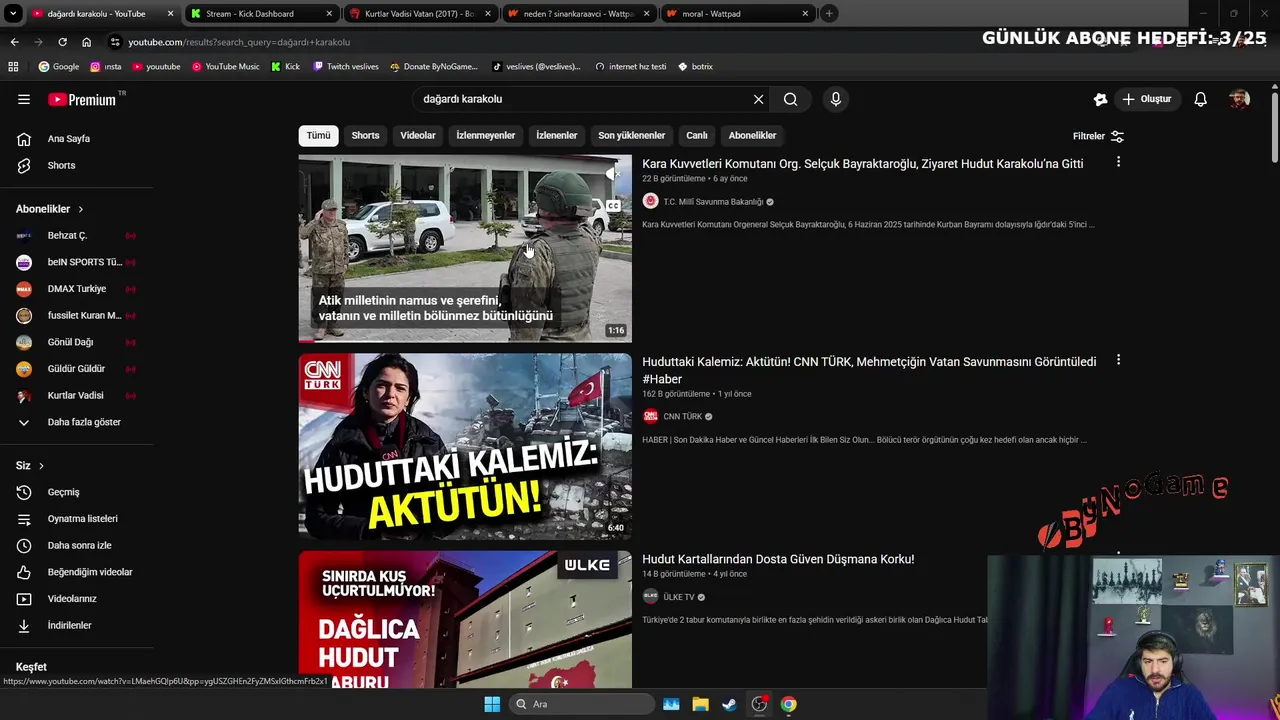The image size is (1280, 720).
Task: Open more options for CNN TÜRK video
Action: pyautogui.click(x=1118, y=360)
